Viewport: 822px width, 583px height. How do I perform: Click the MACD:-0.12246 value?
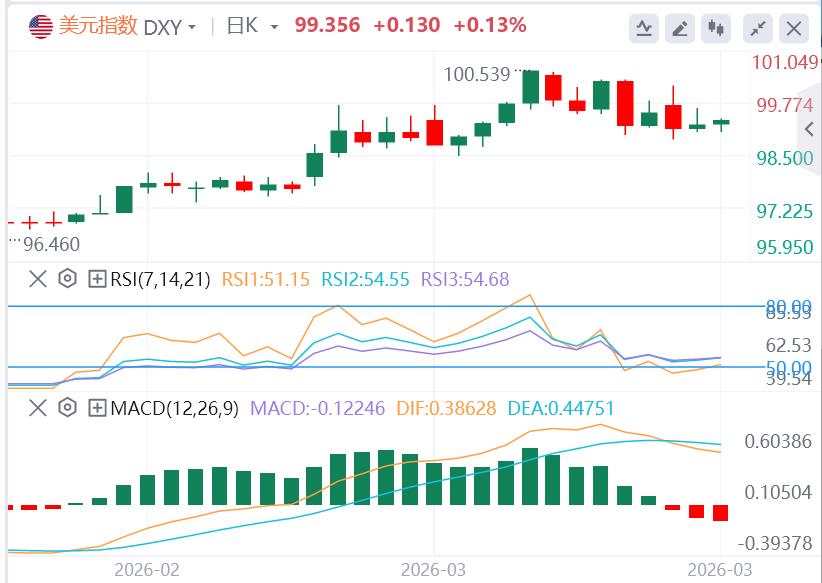tap(318, 408)
